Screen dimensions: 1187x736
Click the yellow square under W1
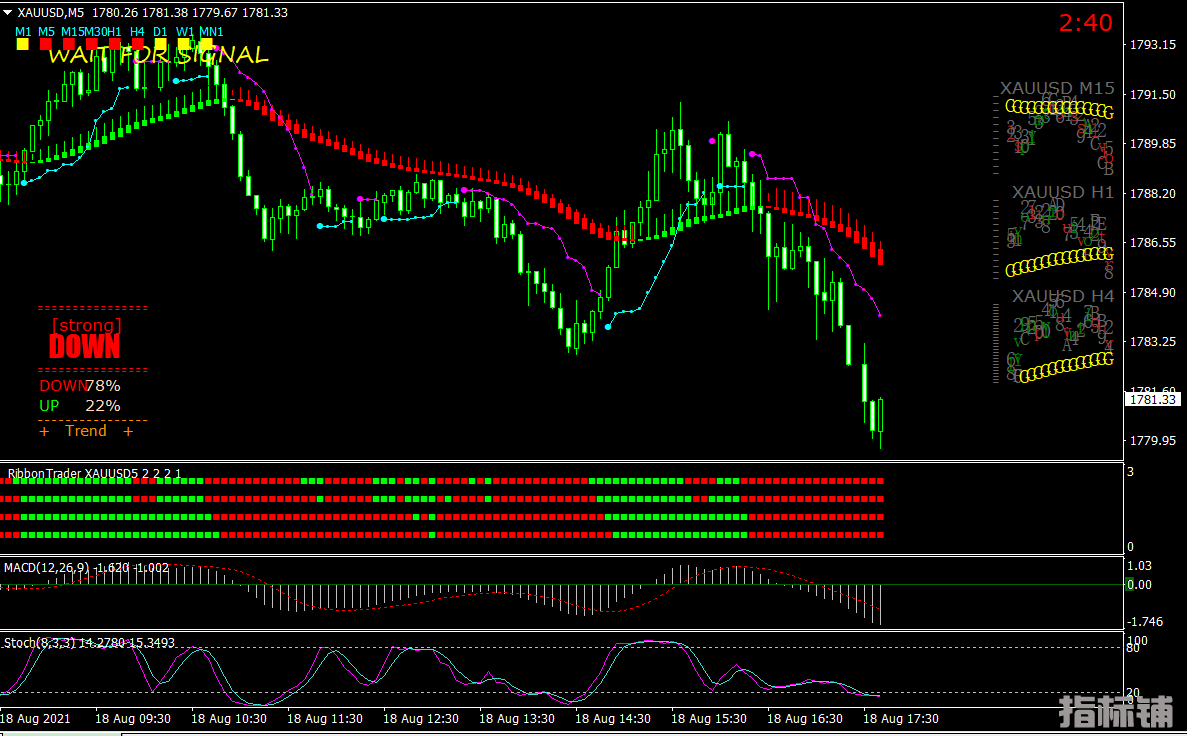tap(185, 45)
